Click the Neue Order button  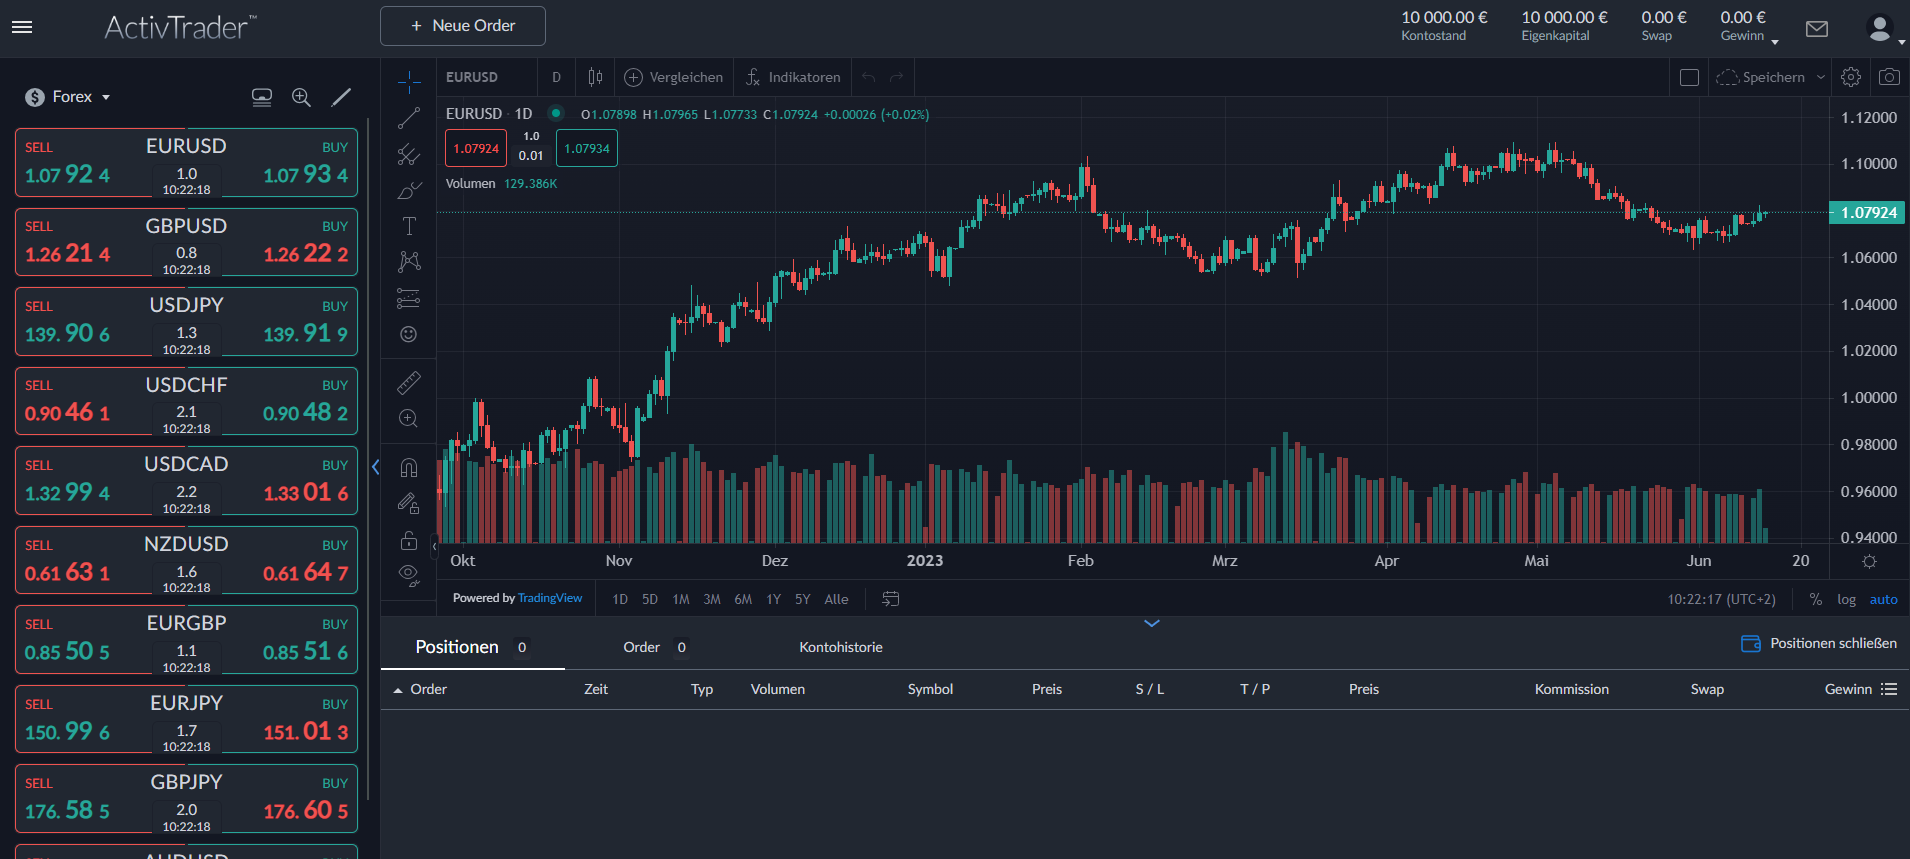[463, 26]
